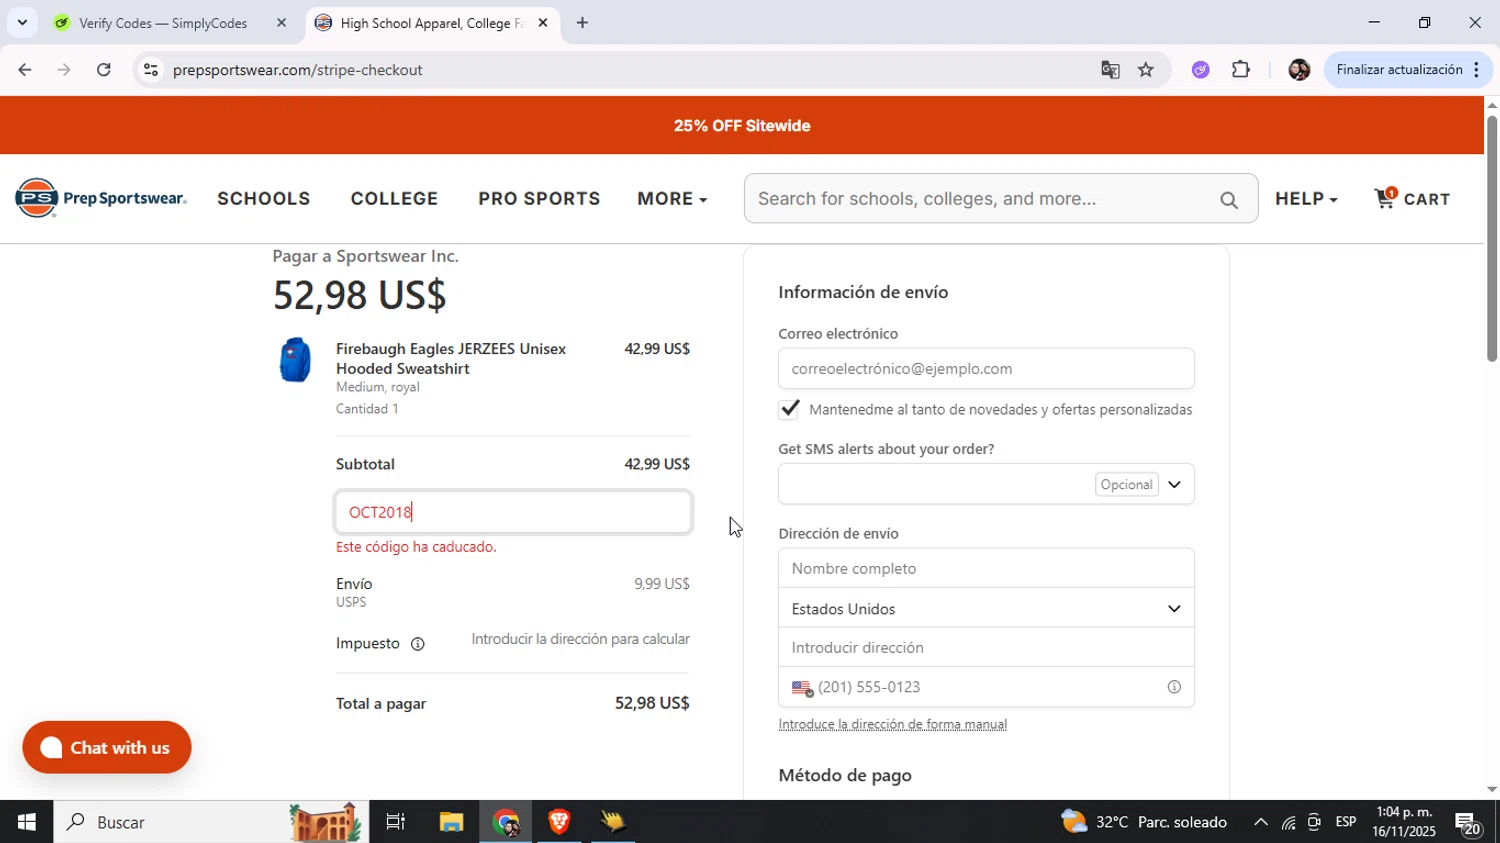The width and height of the screenshot is (1500, 843).
Task: Click the CART link
Action: tap(1427, 199)
